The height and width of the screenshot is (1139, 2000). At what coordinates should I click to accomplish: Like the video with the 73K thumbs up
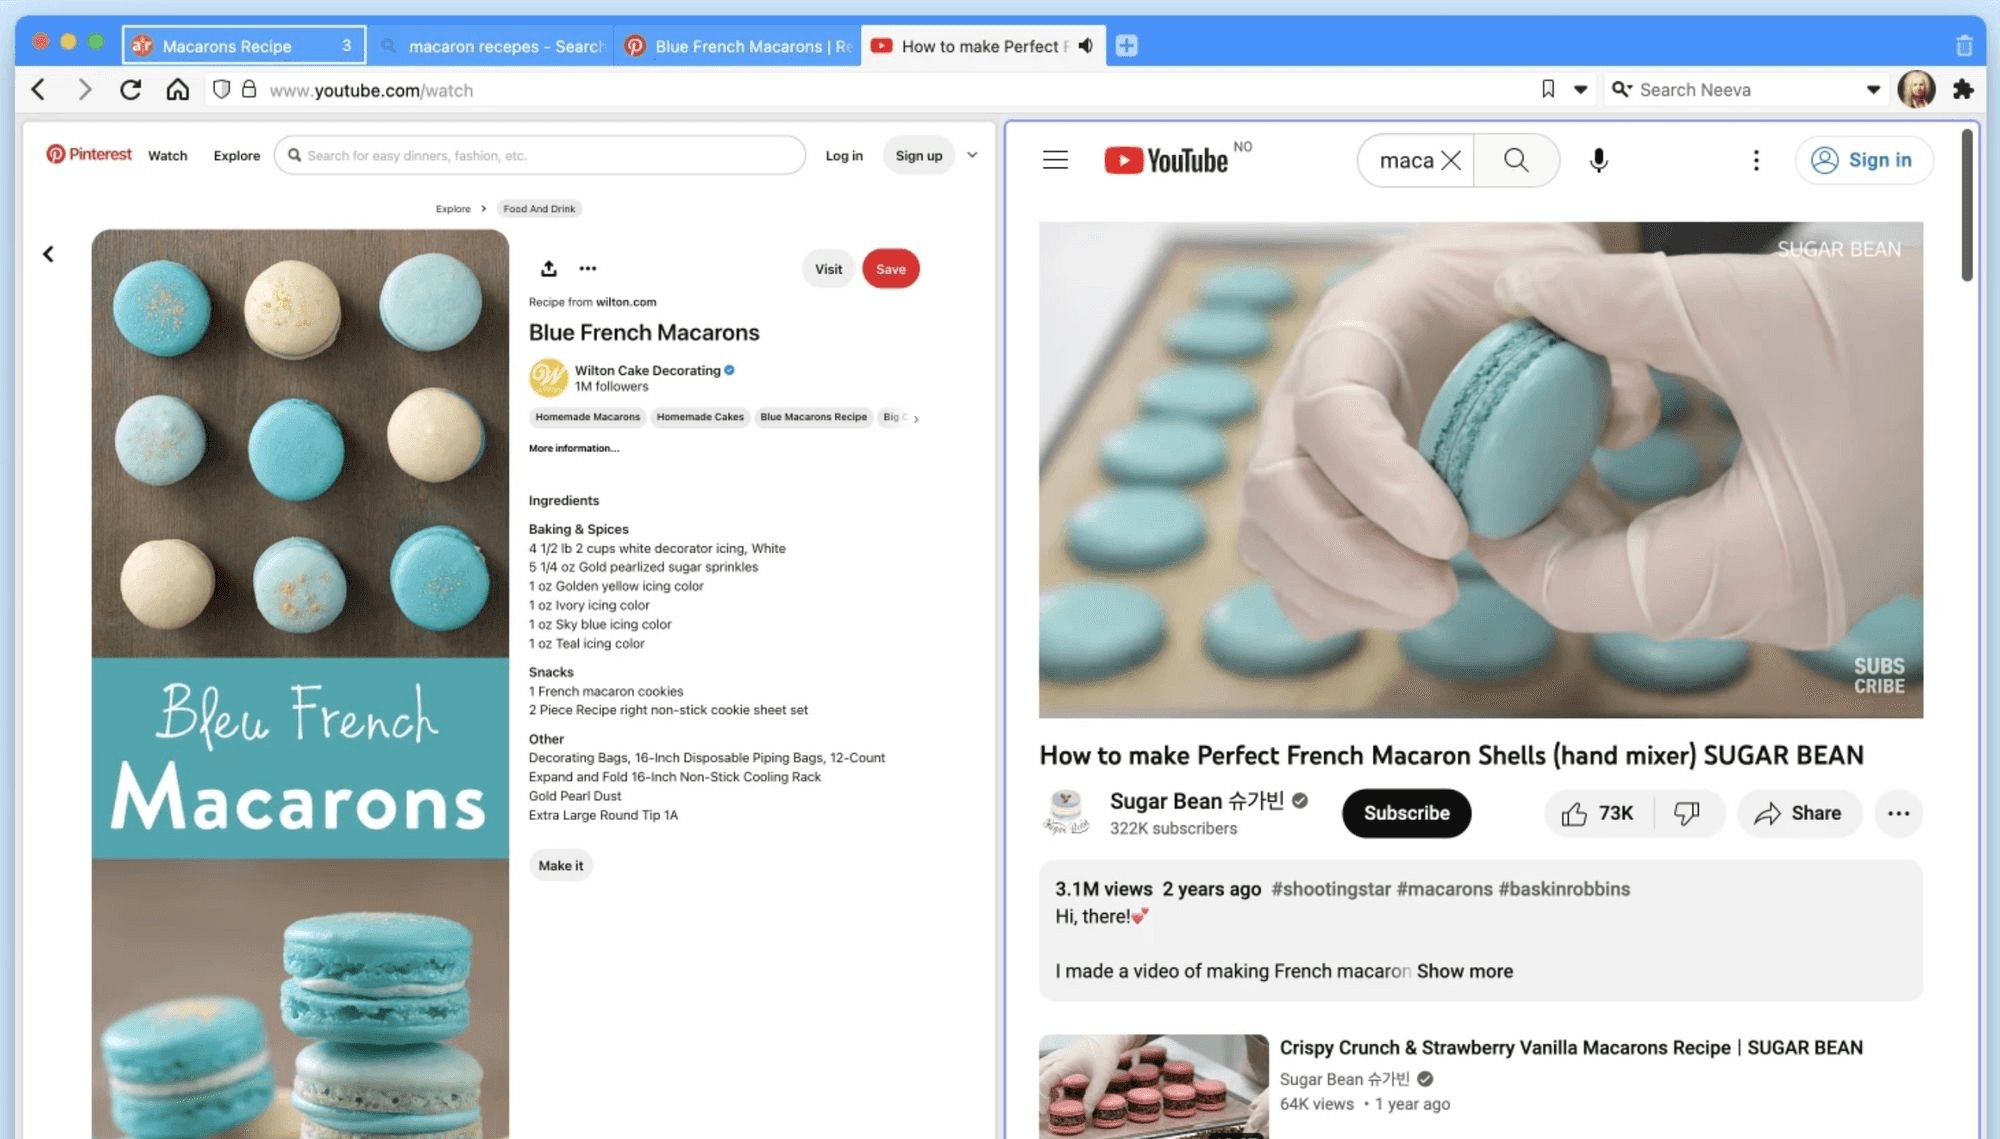[x=1596, y=813]
